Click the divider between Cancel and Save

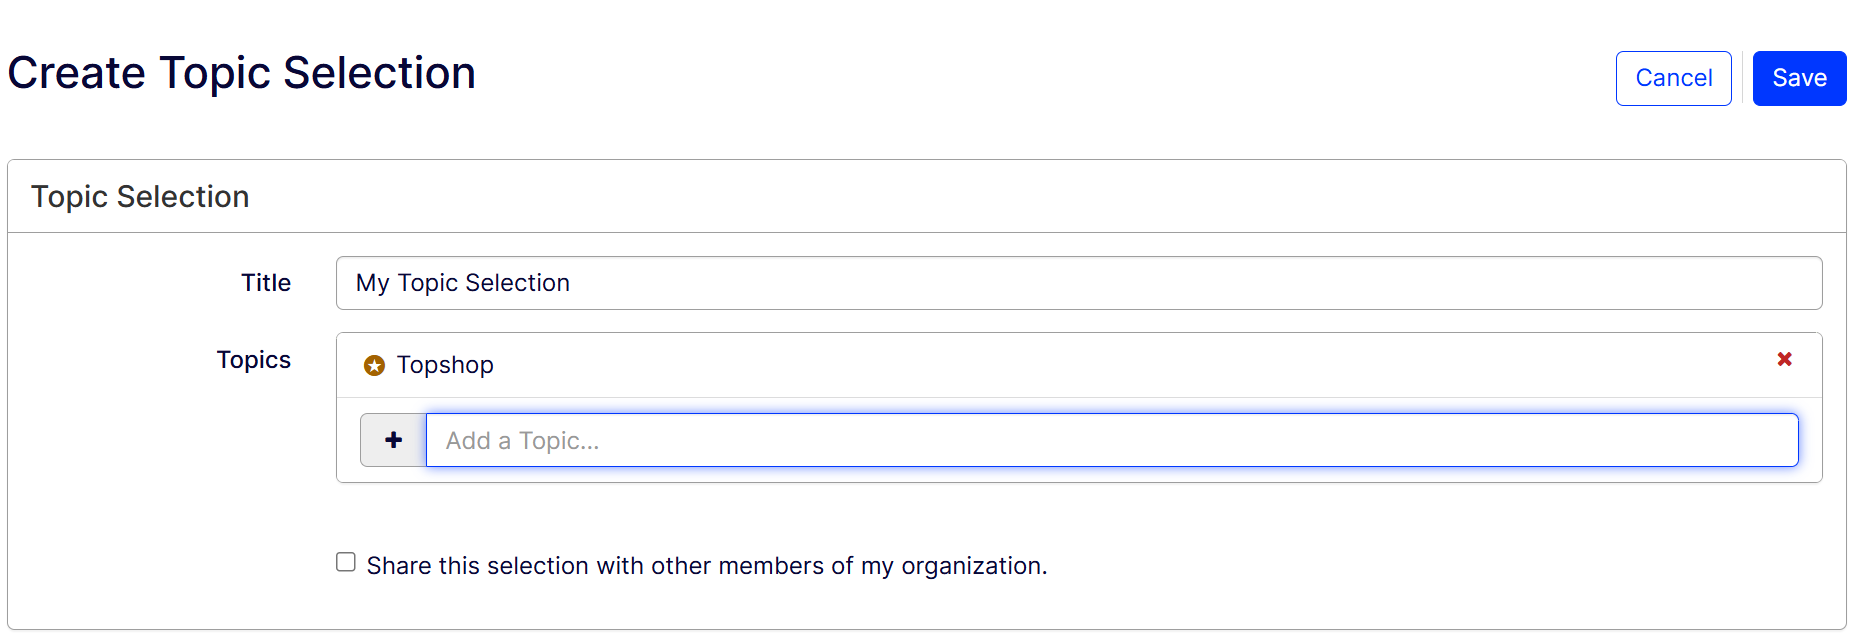[1743, 78]
